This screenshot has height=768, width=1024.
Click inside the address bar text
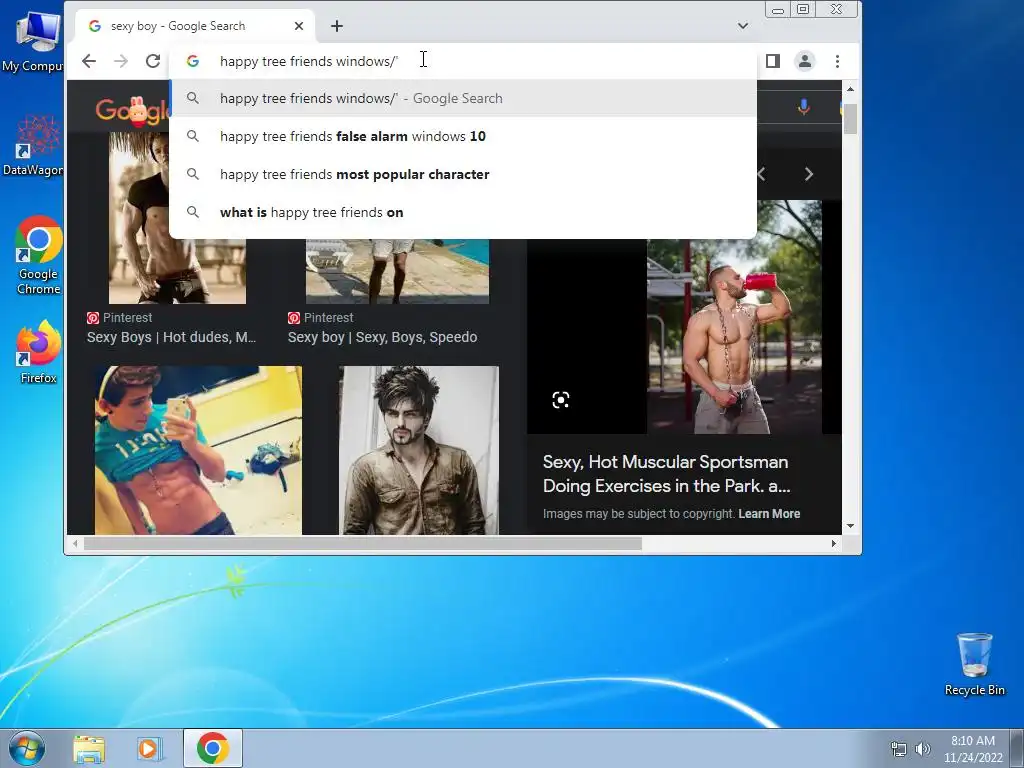point(308,61)
